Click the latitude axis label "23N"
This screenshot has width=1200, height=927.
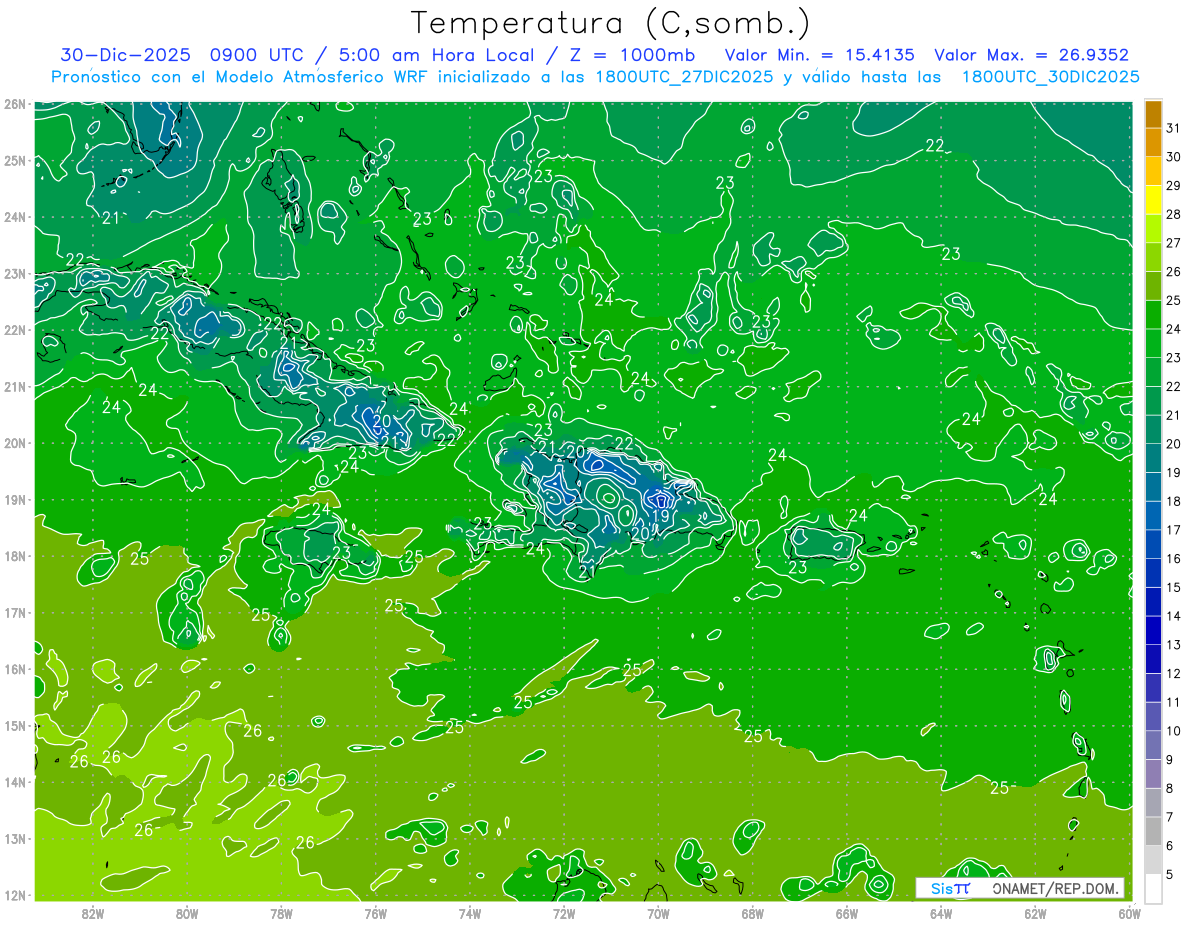point(15,273)
